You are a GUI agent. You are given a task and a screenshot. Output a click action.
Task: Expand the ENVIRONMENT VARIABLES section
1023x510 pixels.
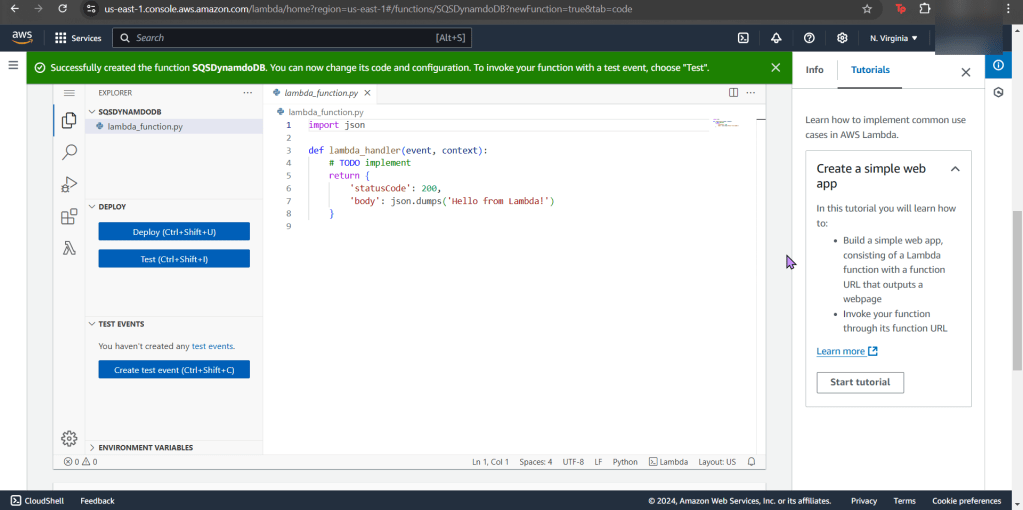coord(93,447)
